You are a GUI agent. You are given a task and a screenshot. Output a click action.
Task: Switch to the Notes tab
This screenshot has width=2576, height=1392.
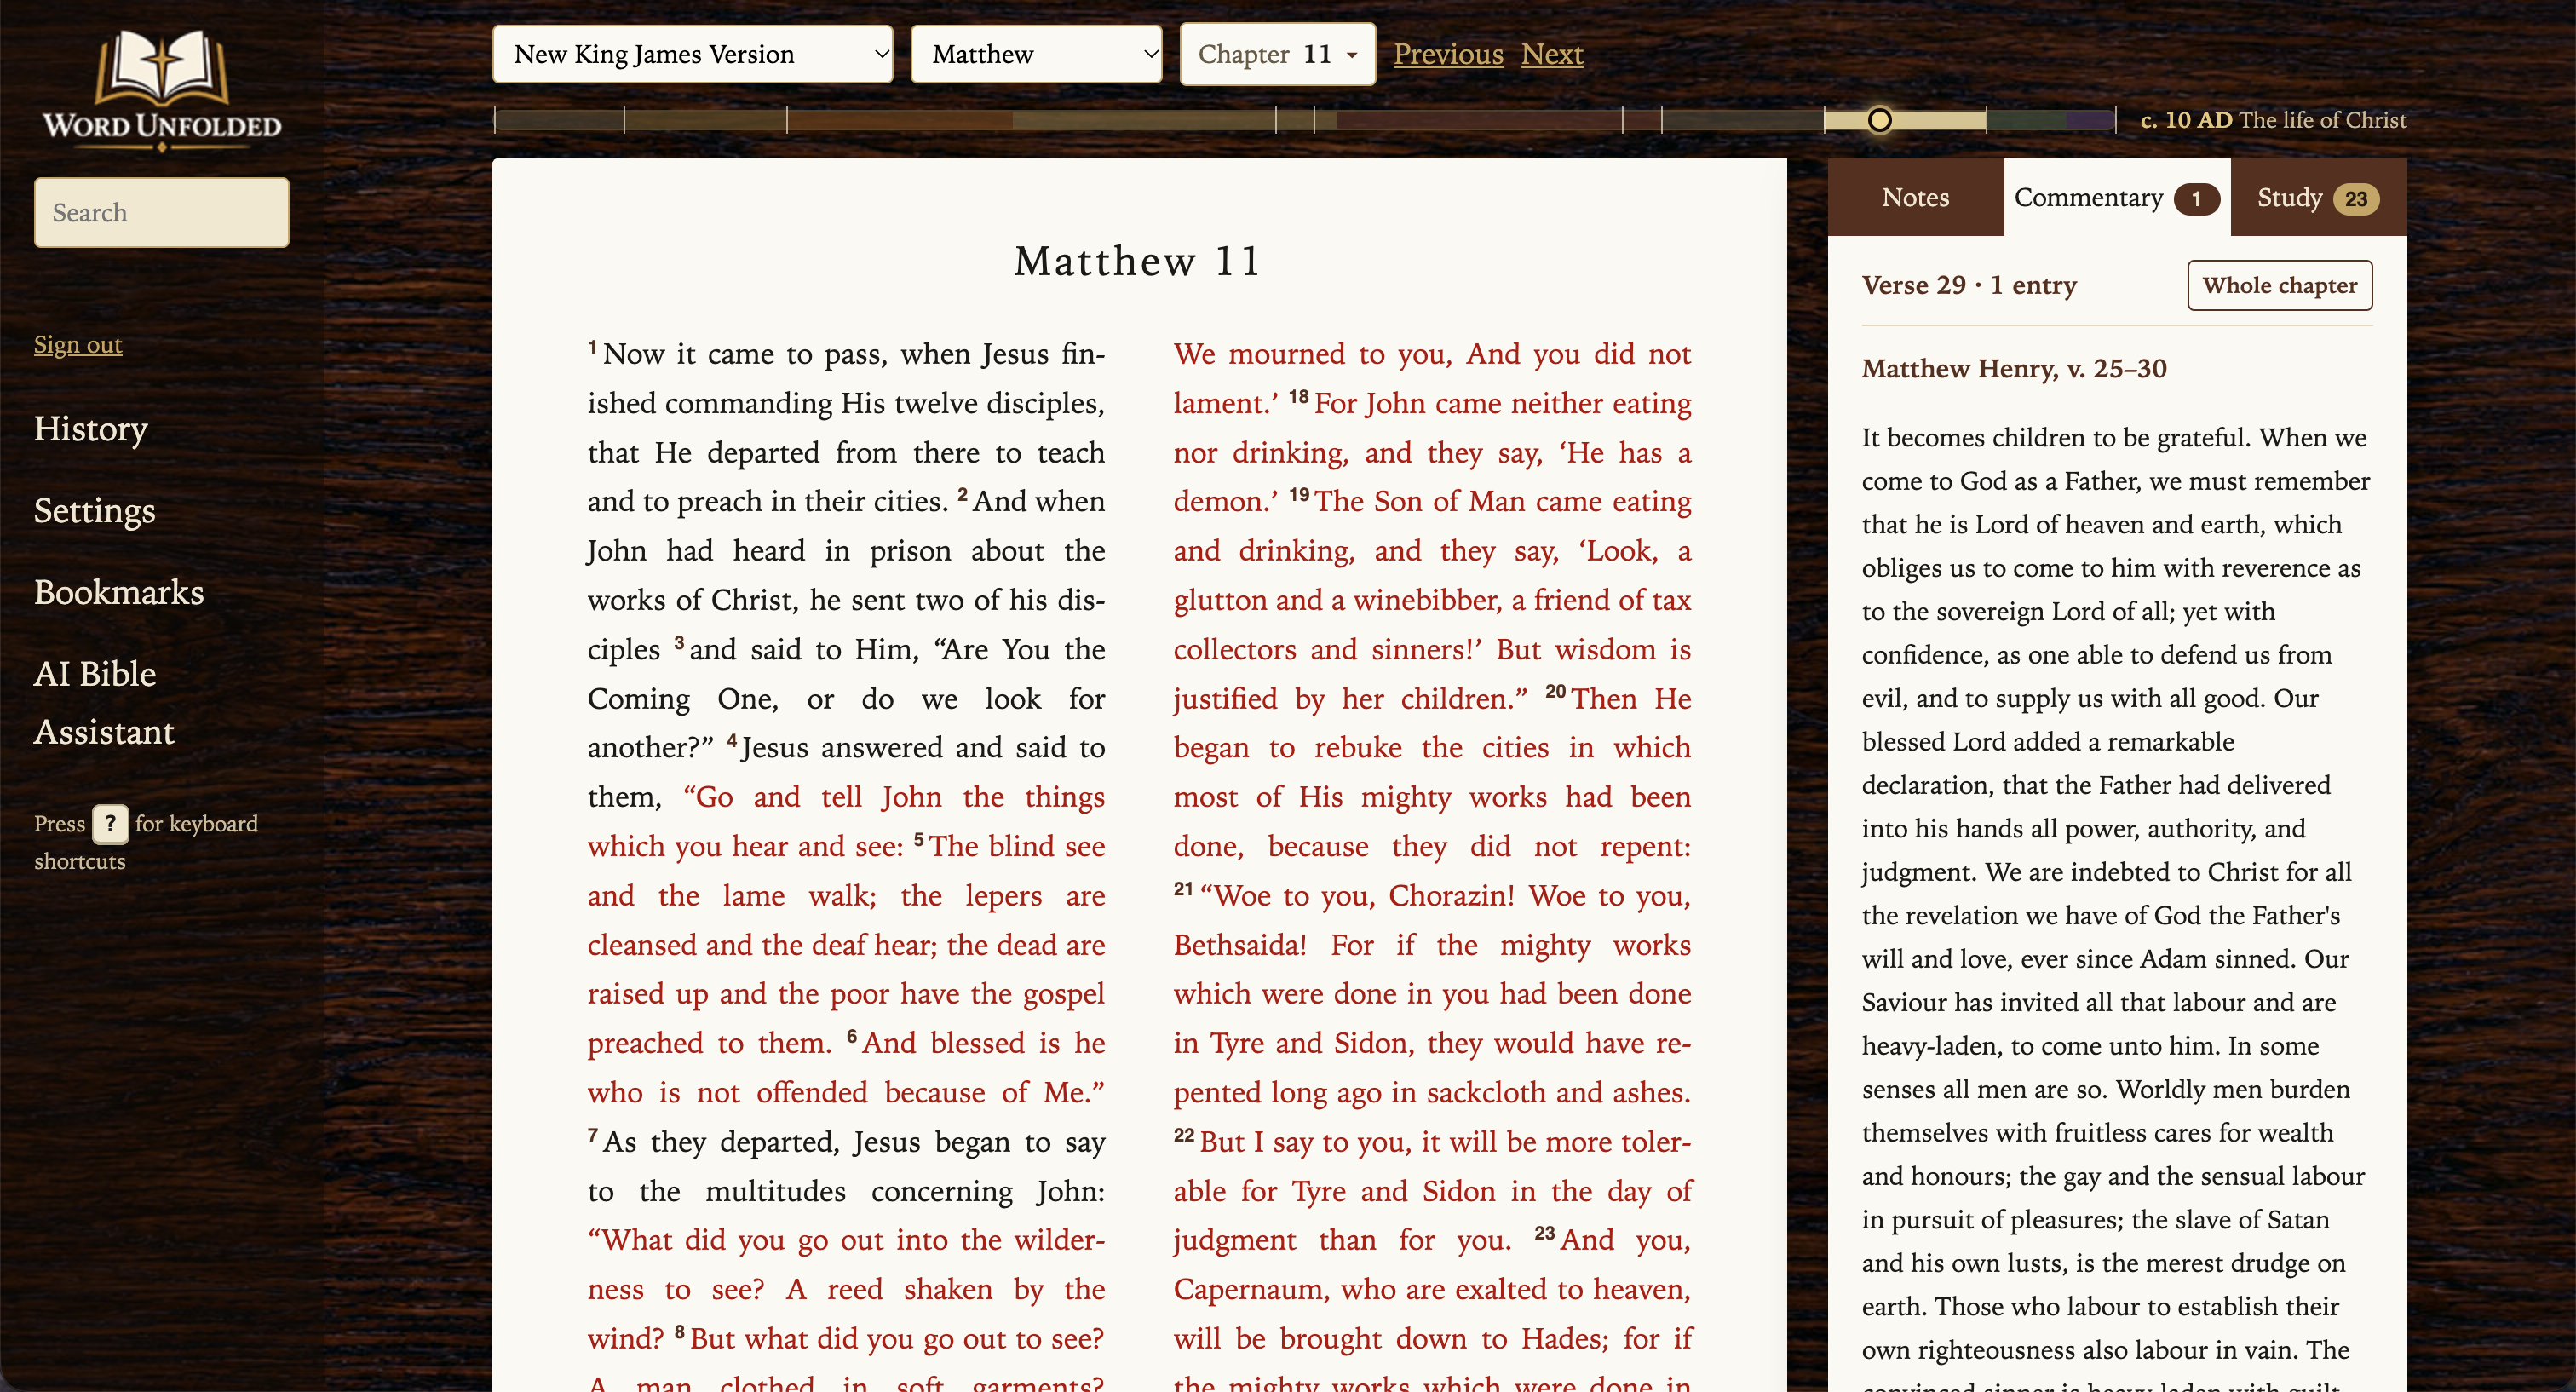click(x=1915, y=198)
